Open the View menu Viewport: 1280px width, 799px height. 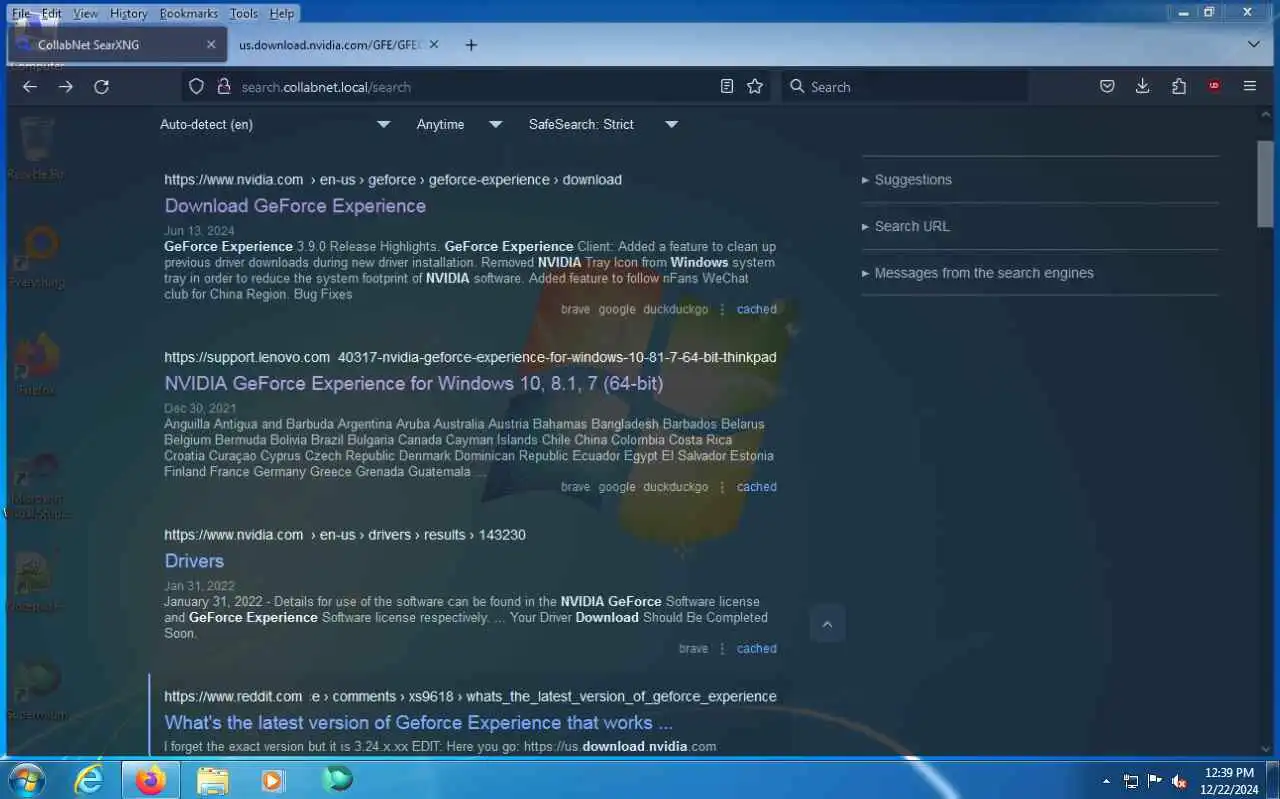(x=86, y=13)
